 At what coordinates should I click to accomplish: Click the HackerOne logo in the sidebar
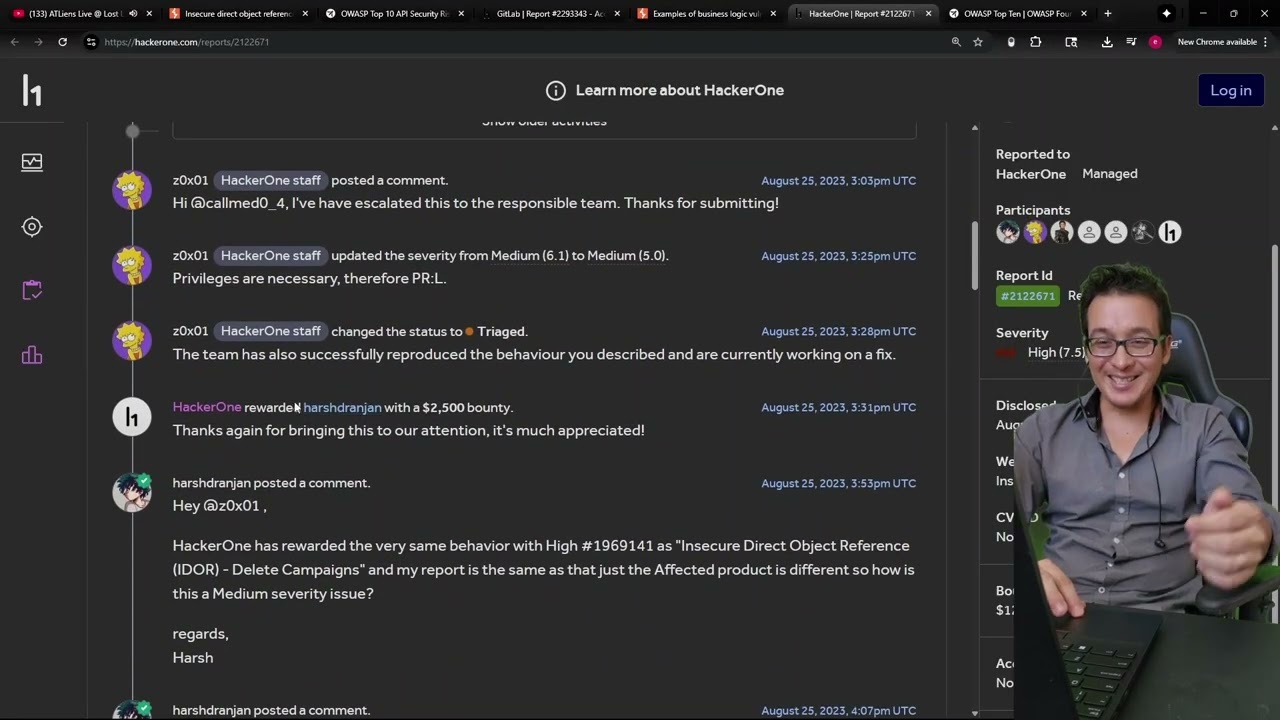32,91
